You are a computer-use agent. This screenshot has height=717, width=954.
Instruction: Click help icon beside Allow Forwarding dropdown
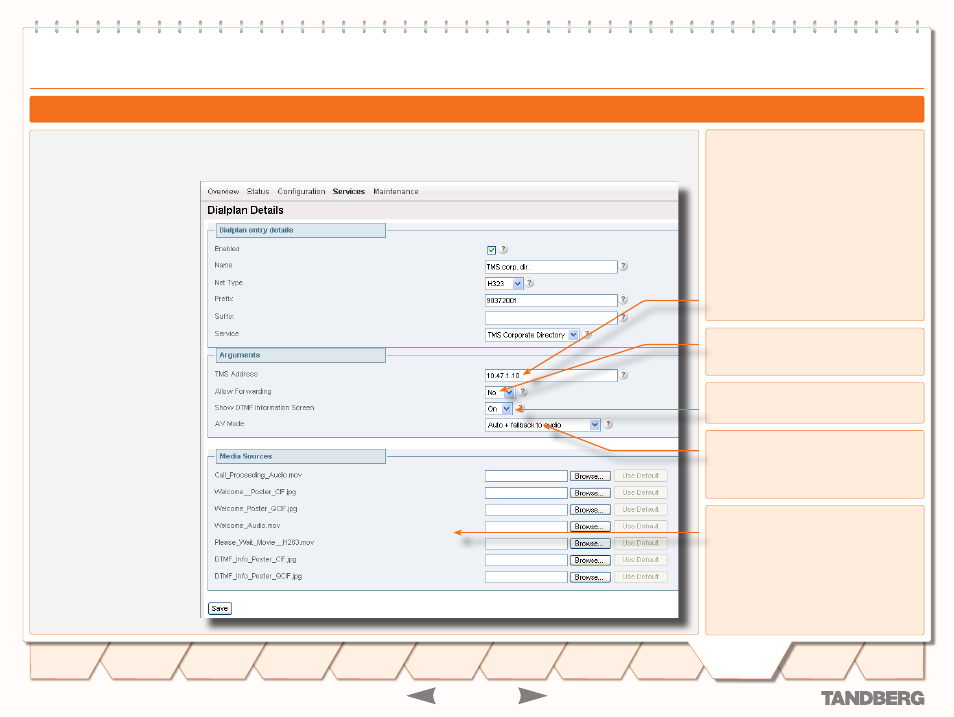(x=523, y=391)
